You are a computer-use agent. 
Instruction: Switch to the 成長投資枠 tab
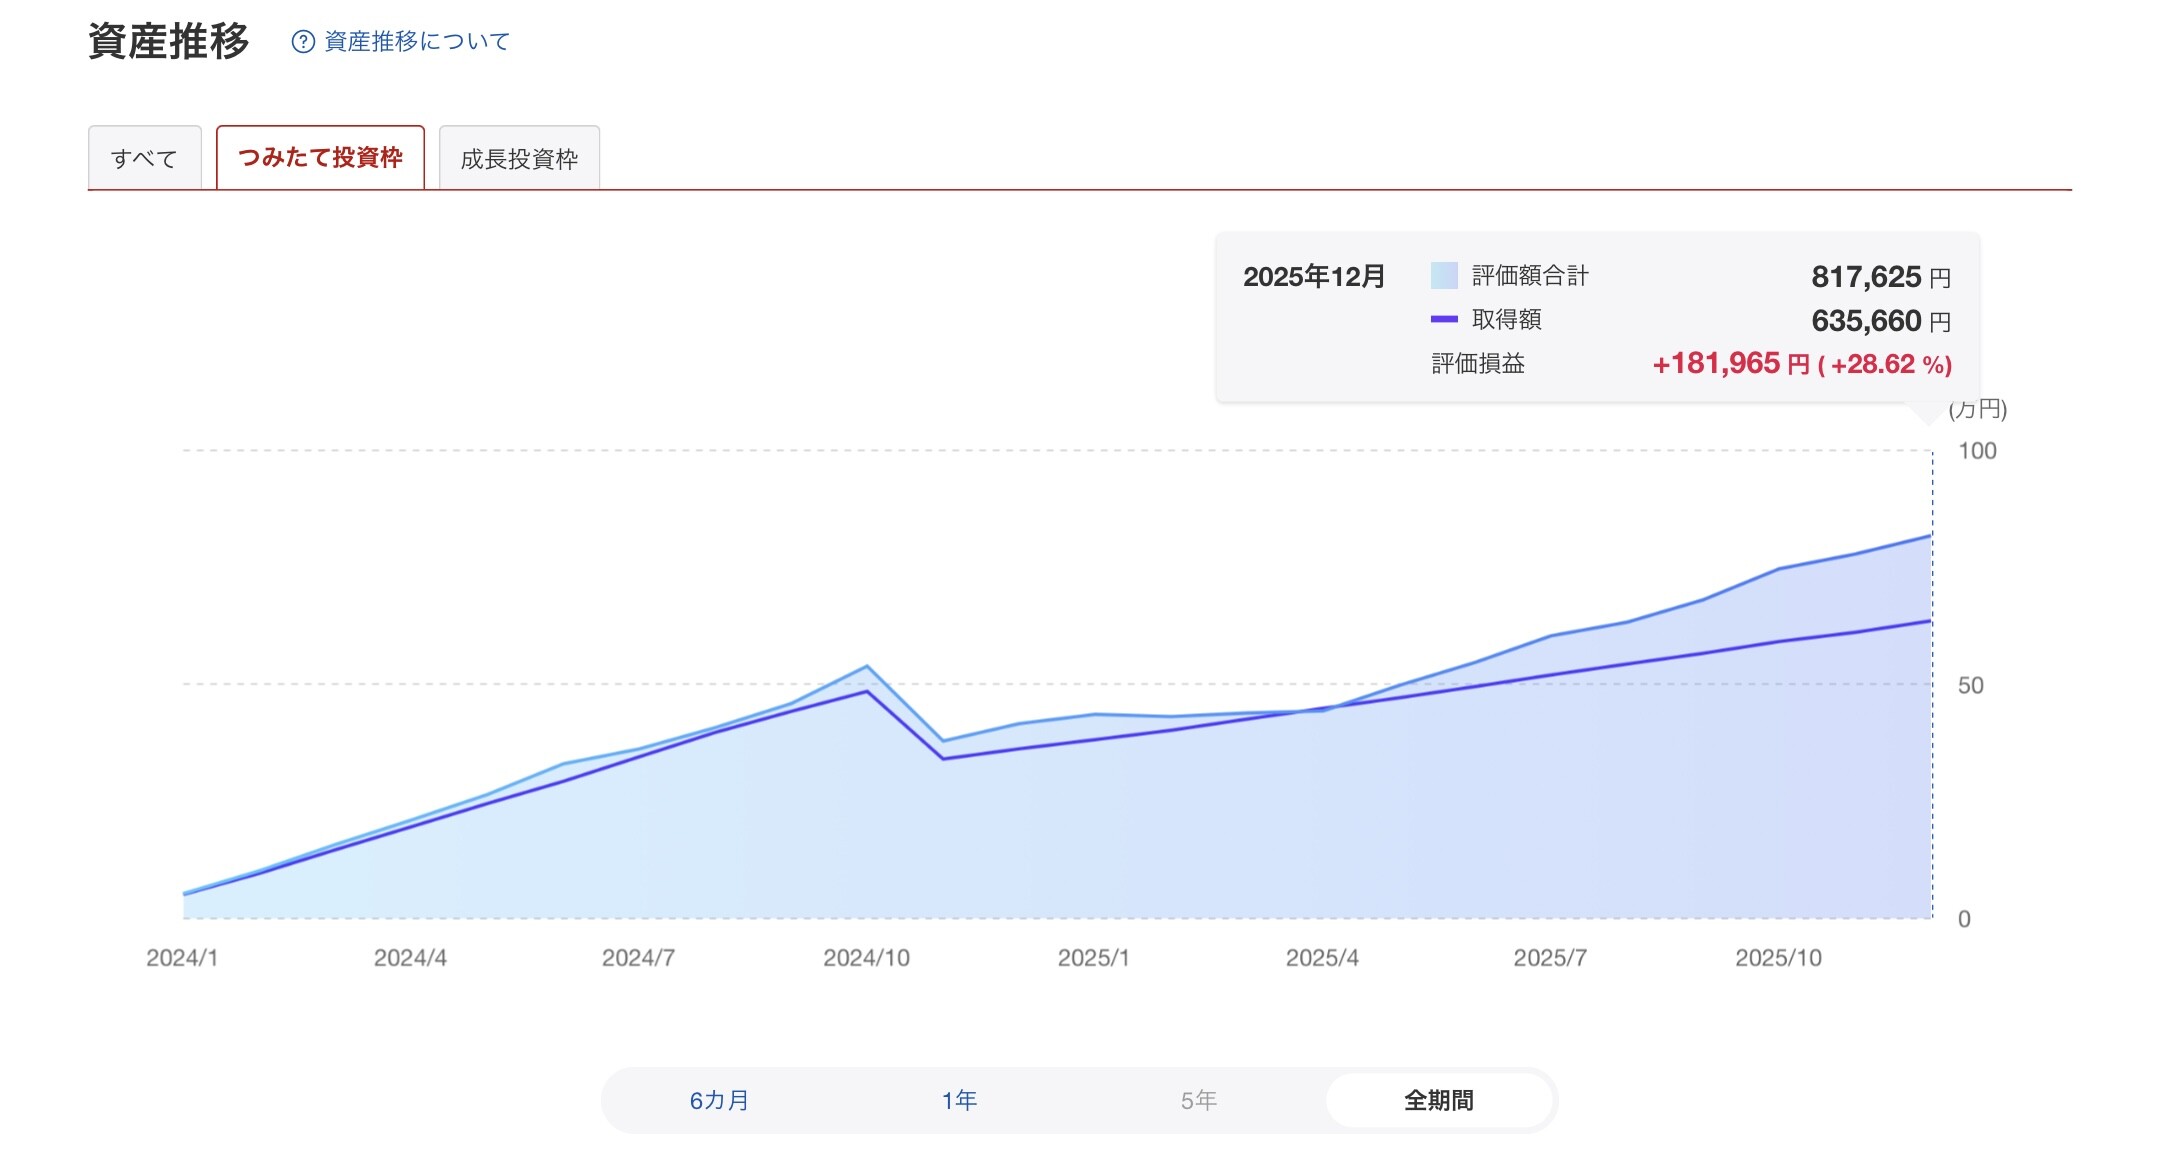pos(519,159)
